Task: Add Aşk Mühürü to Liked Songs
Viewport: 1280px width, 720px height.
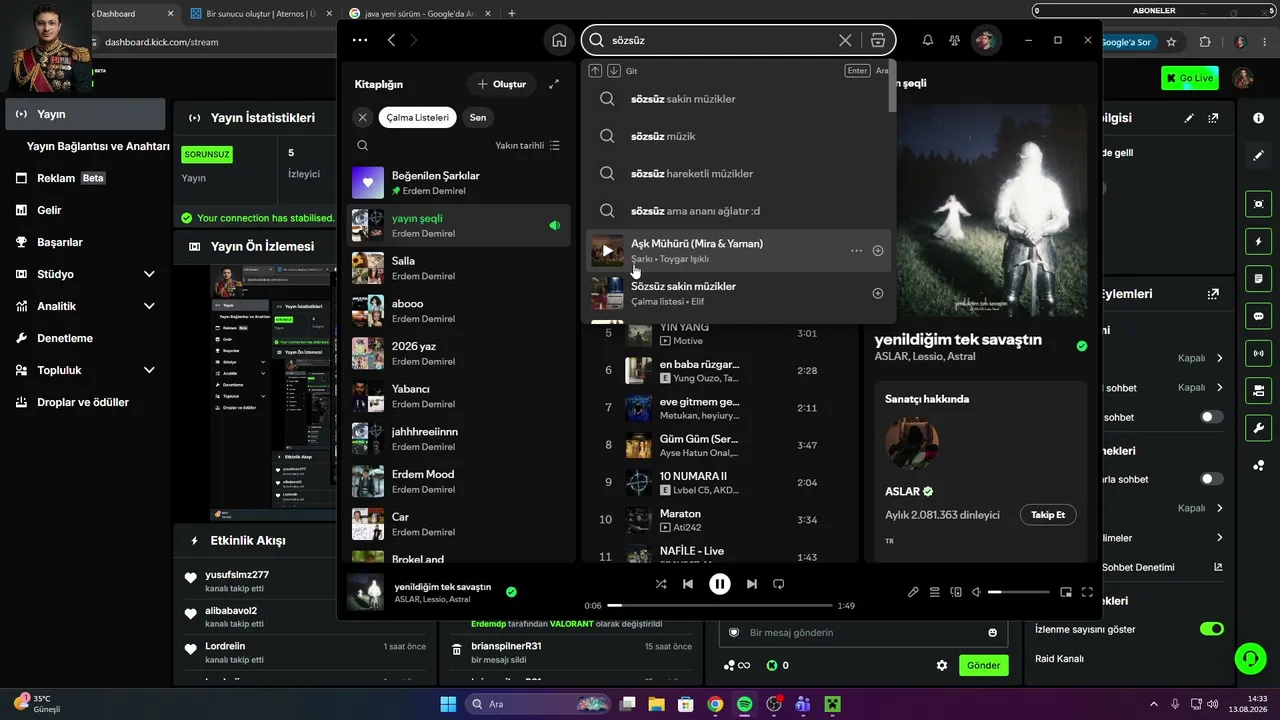Action: click(878, 251)
